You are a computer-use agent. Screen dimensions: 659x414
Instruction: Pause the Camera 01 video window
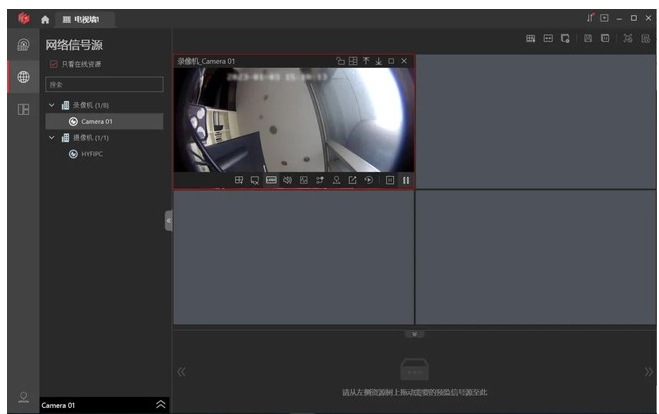405,180
